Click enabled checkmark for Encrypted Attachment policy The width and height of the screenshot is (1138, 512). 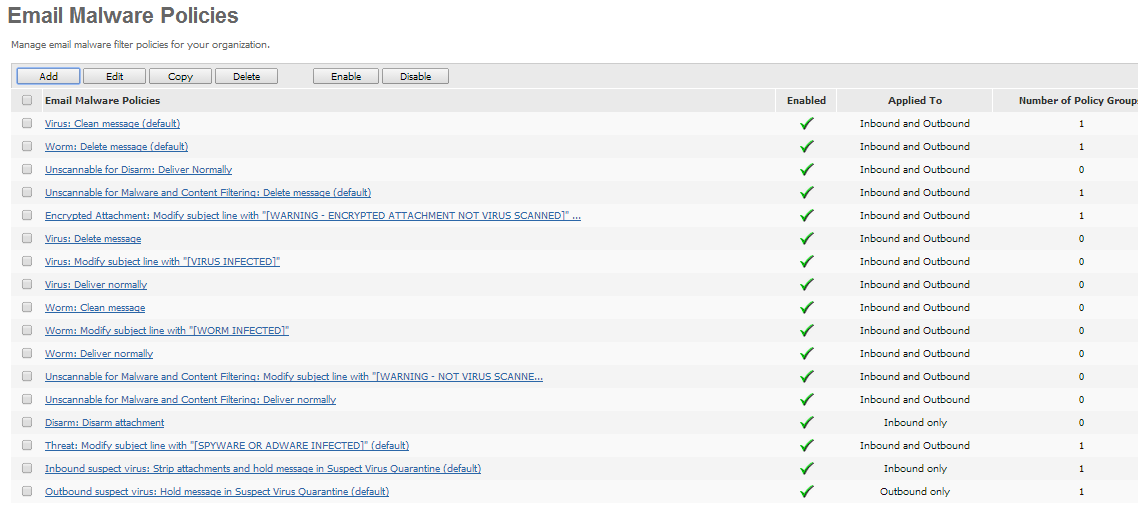point(806,216)
